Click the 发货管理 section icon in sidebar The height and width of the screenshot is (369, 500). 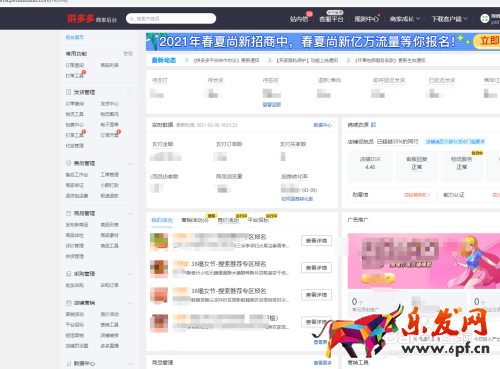(x=69, y=92)
